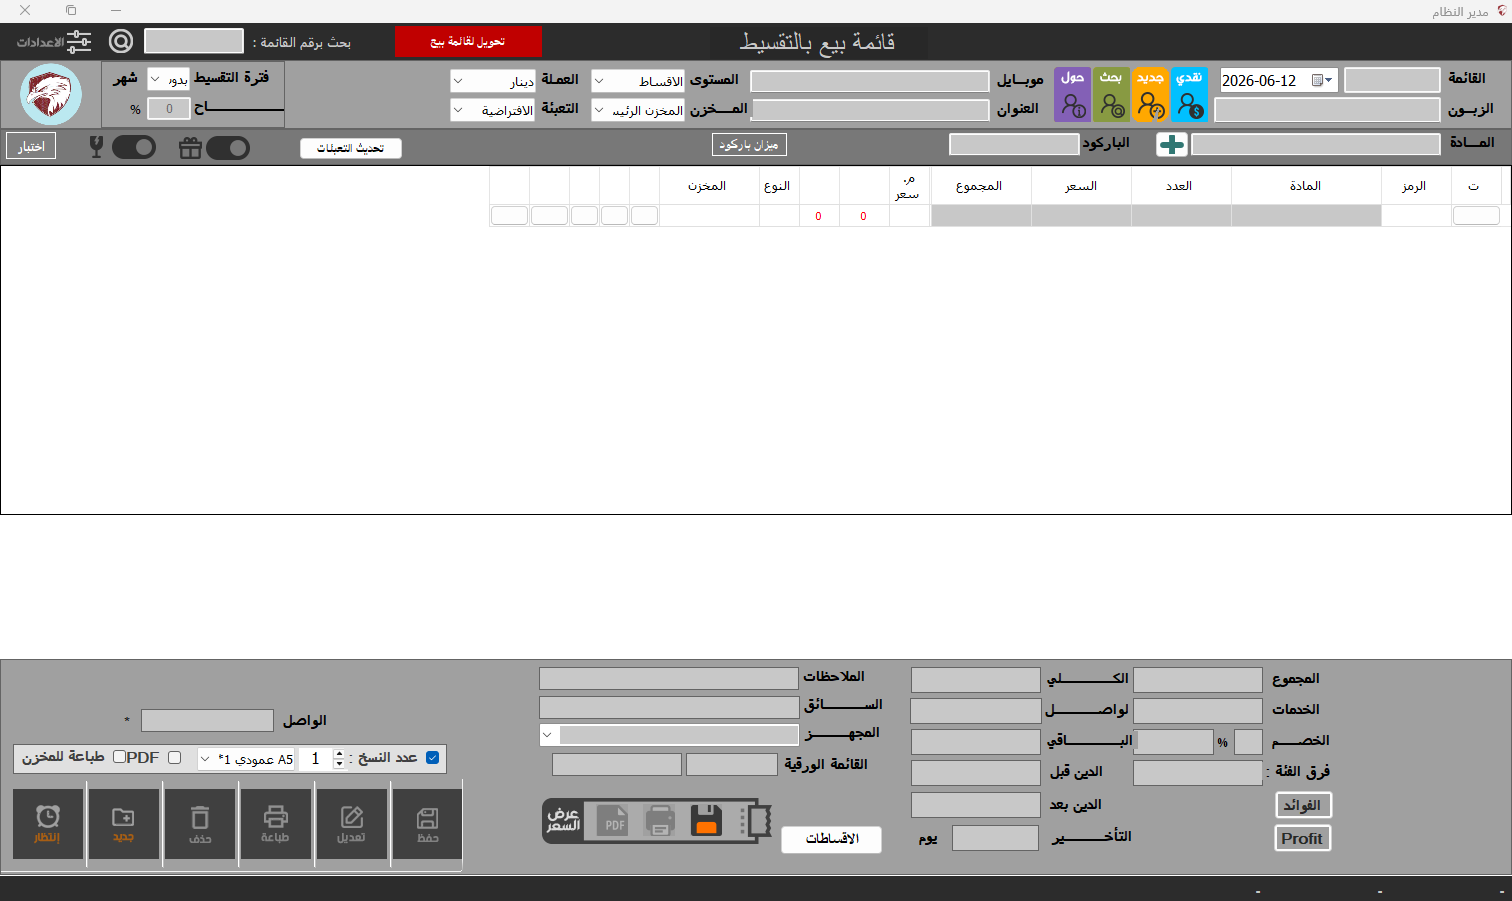The image size is (1512, 901).
Task: Click the الباركود barcode input field
Action: 1014,144
